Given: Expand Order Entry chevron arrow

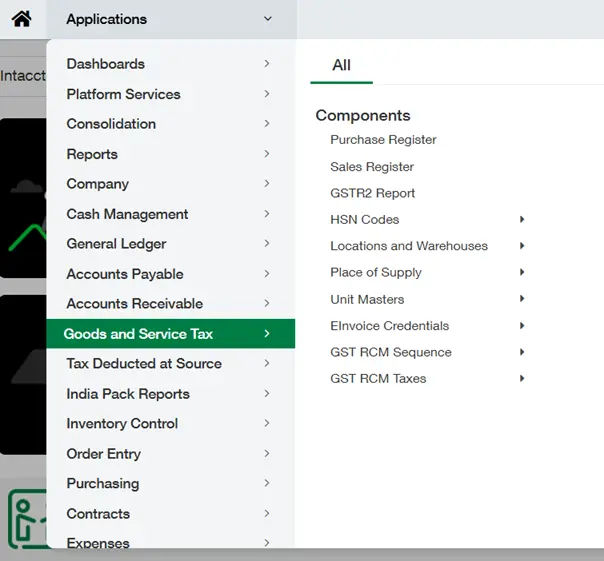Looking at the screenshot, I should (267, 454).
